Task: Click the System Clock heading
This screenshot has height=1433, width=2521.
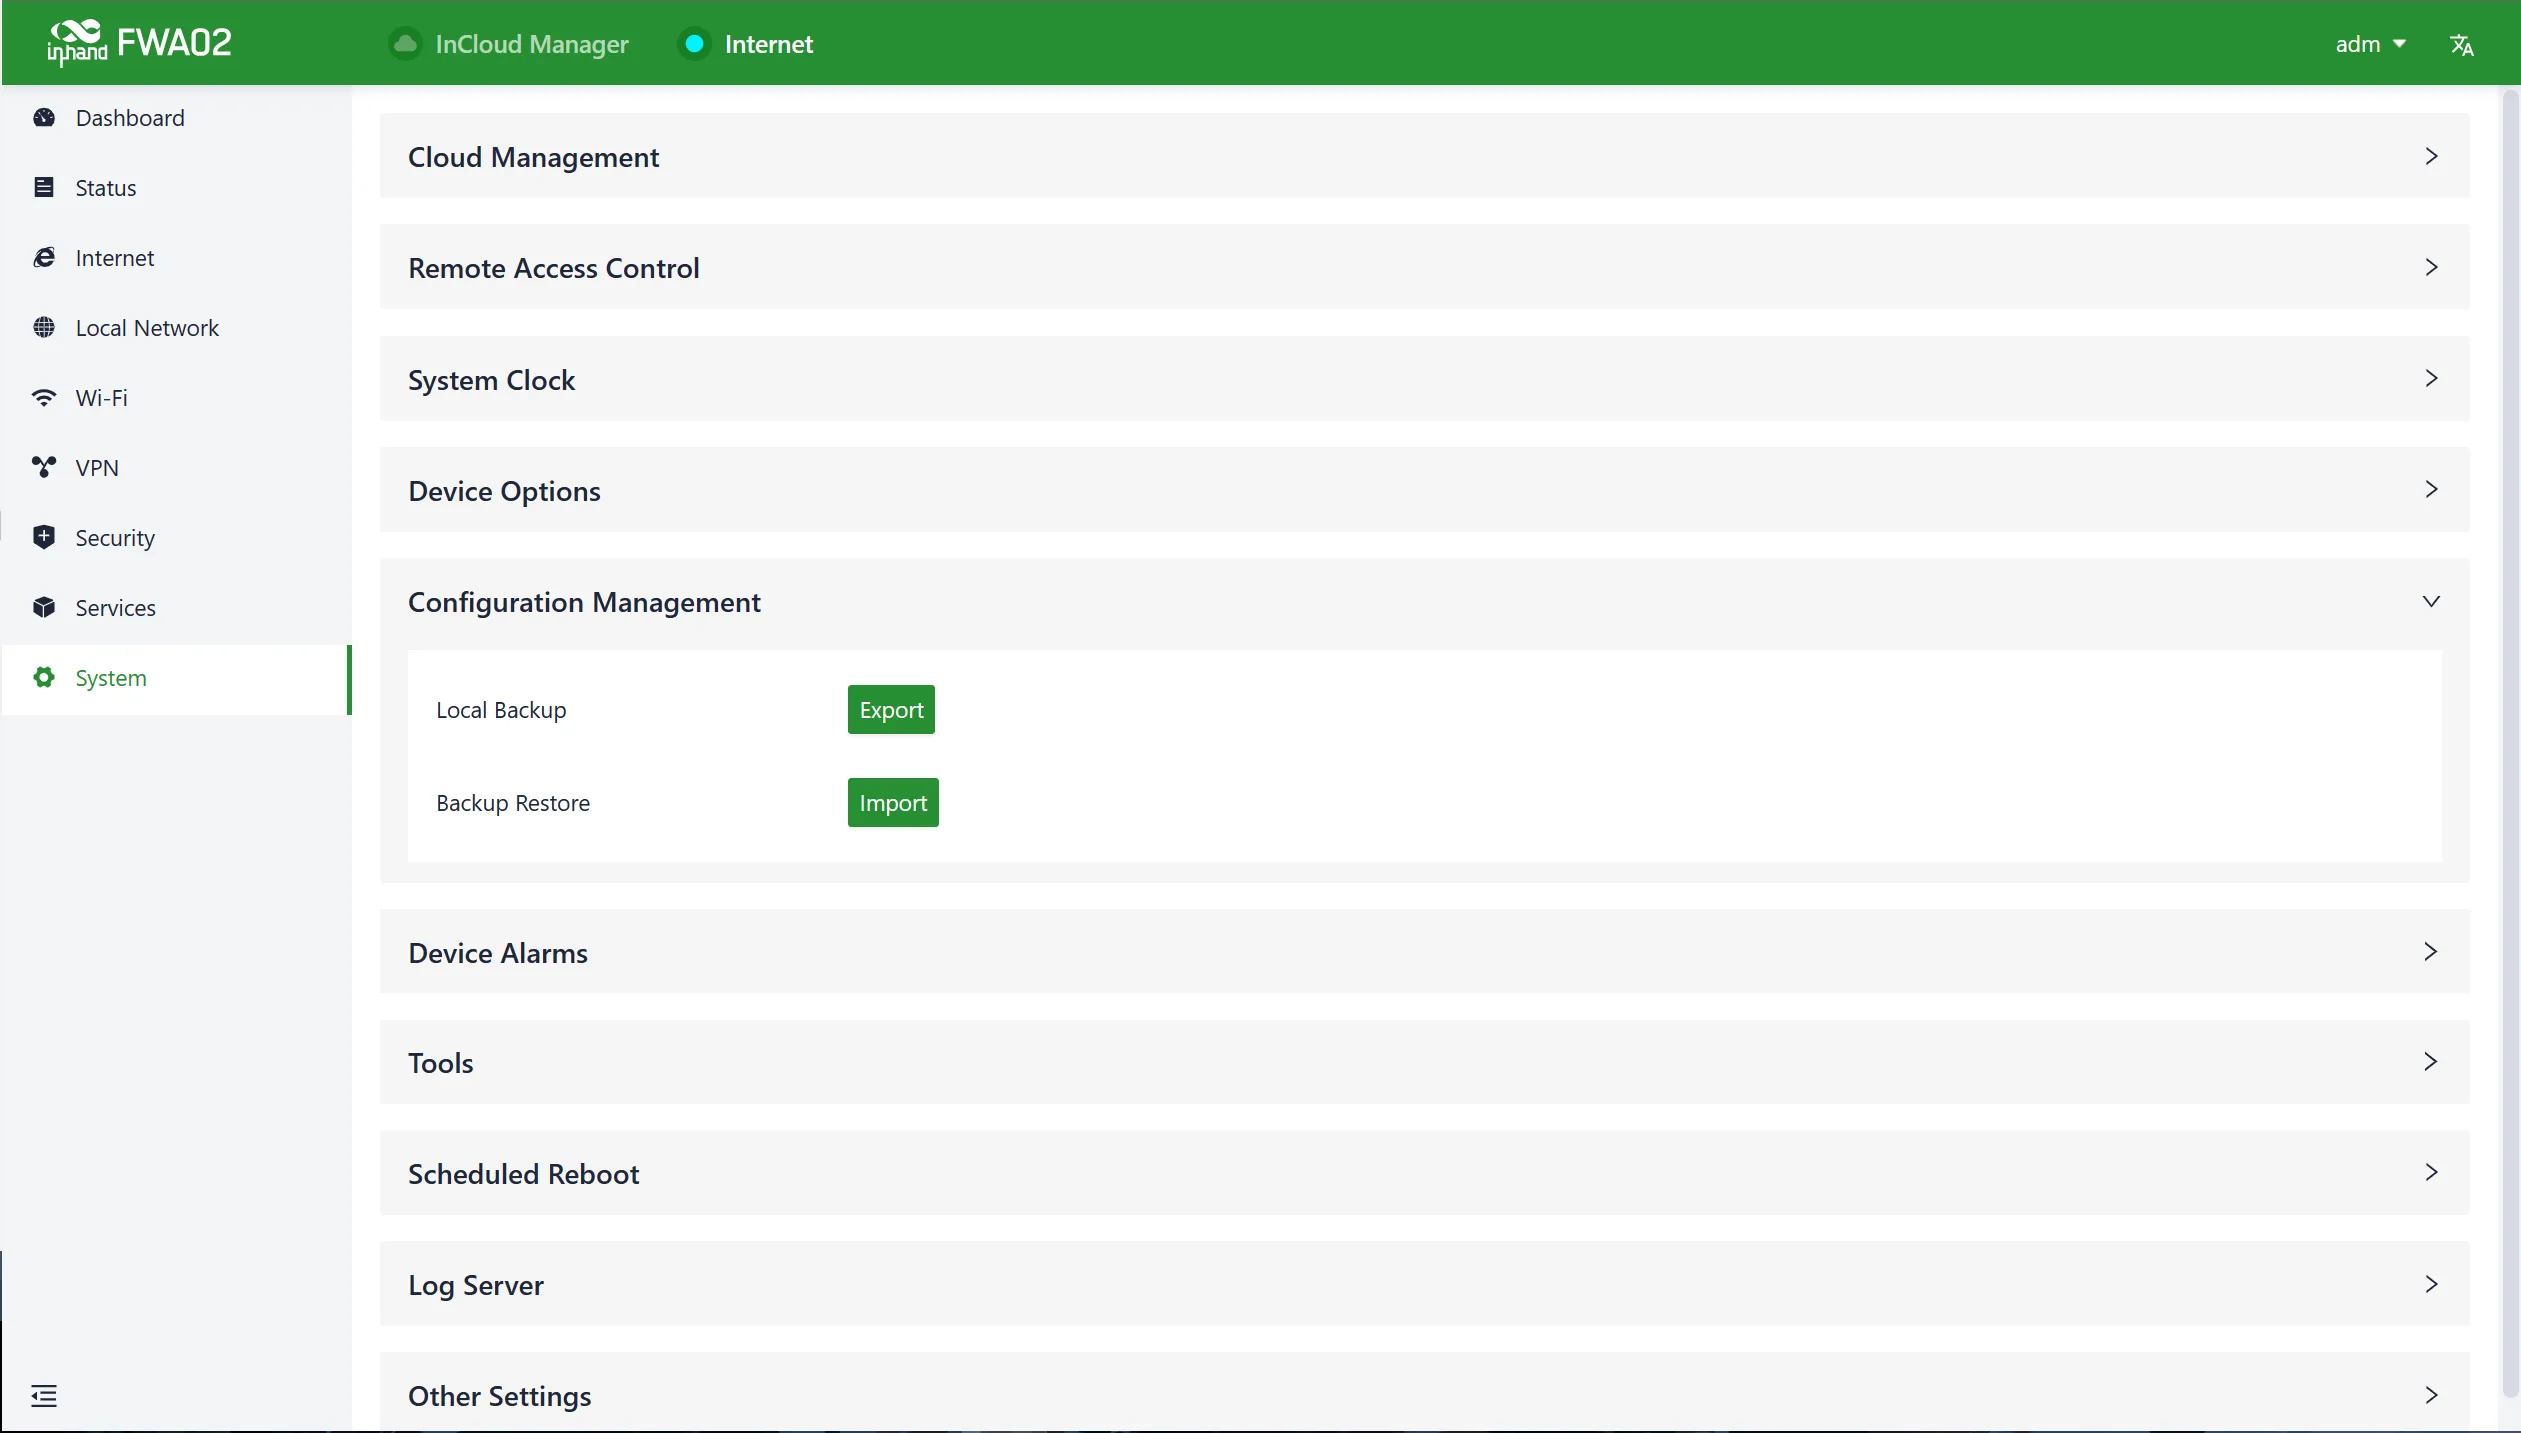Action: 491,380
